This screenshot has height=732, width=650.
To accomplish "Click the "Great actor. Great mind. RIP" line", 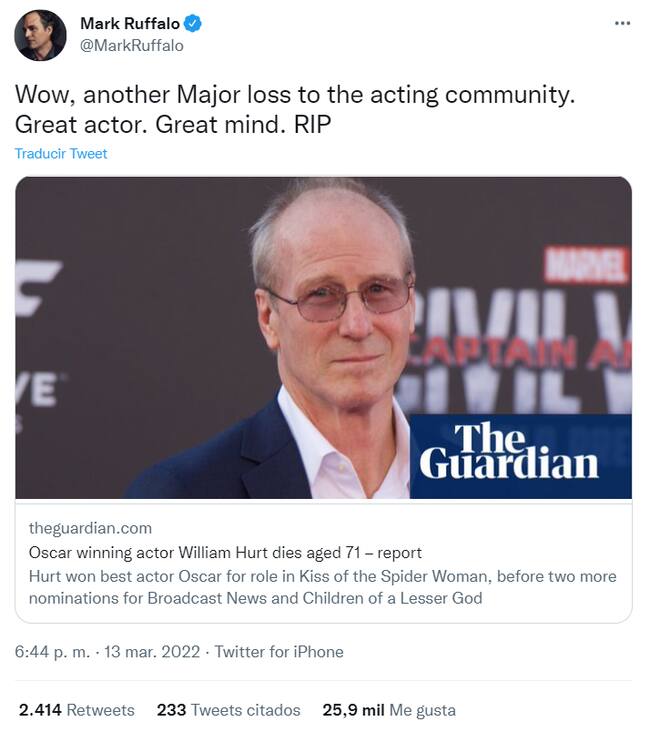I will point(172,125).
